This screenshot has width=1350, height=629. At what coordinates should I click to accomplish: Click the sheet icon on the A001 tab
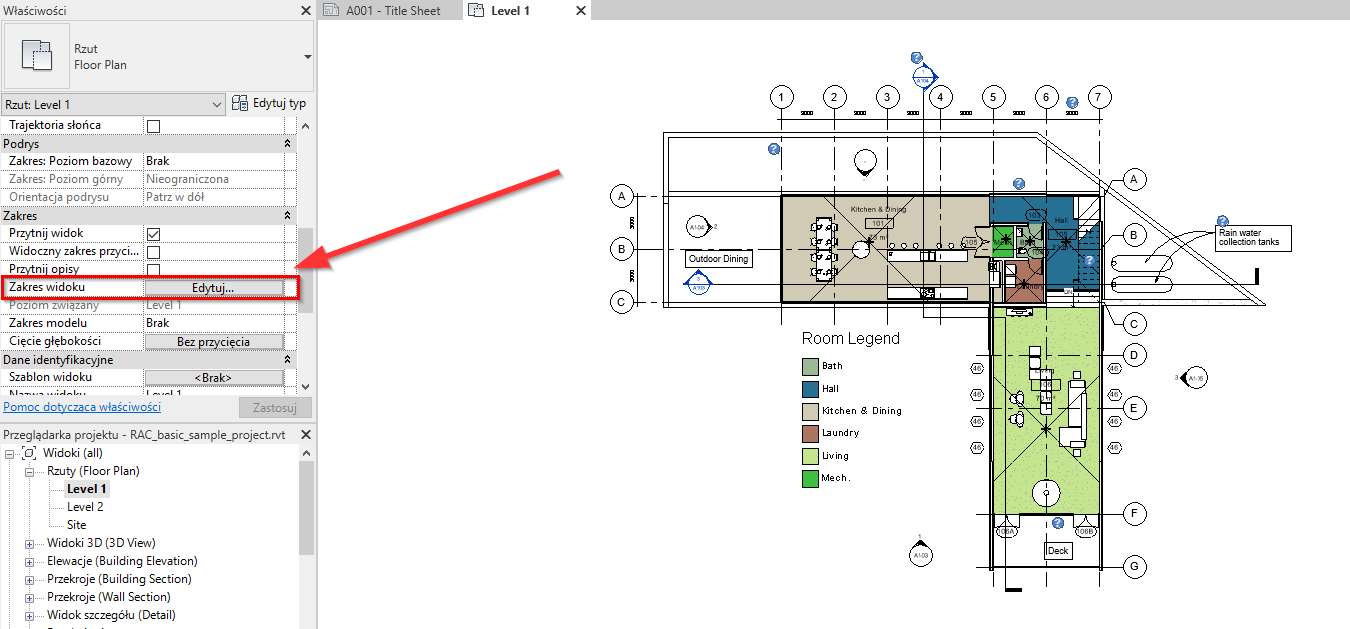click(x=330, y=11)
